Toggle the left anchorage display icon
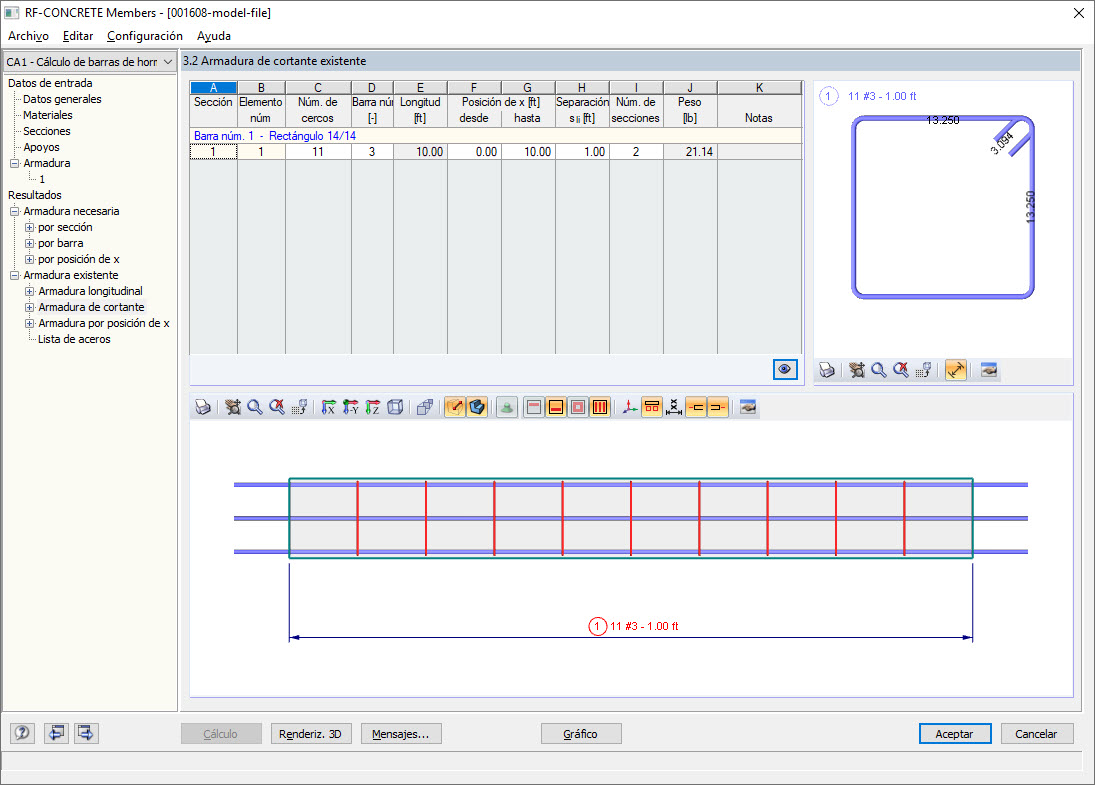The height and width of the screenshot is (785, 1095). point(696,407)
